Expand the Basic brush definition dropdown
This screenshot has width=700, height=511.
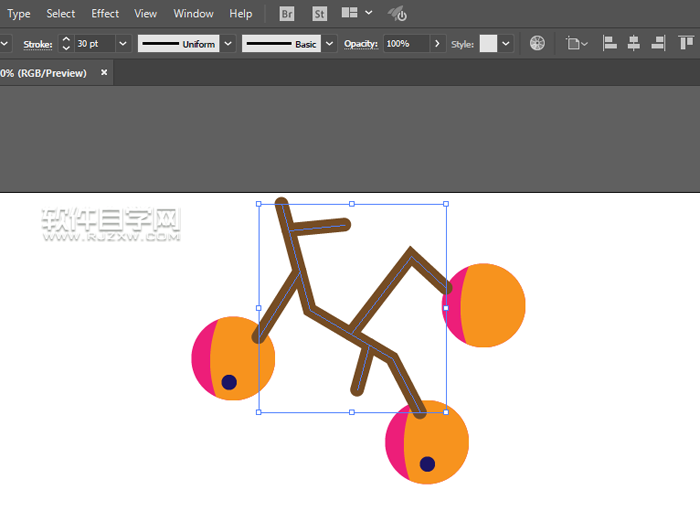click(x=331, y=44)
